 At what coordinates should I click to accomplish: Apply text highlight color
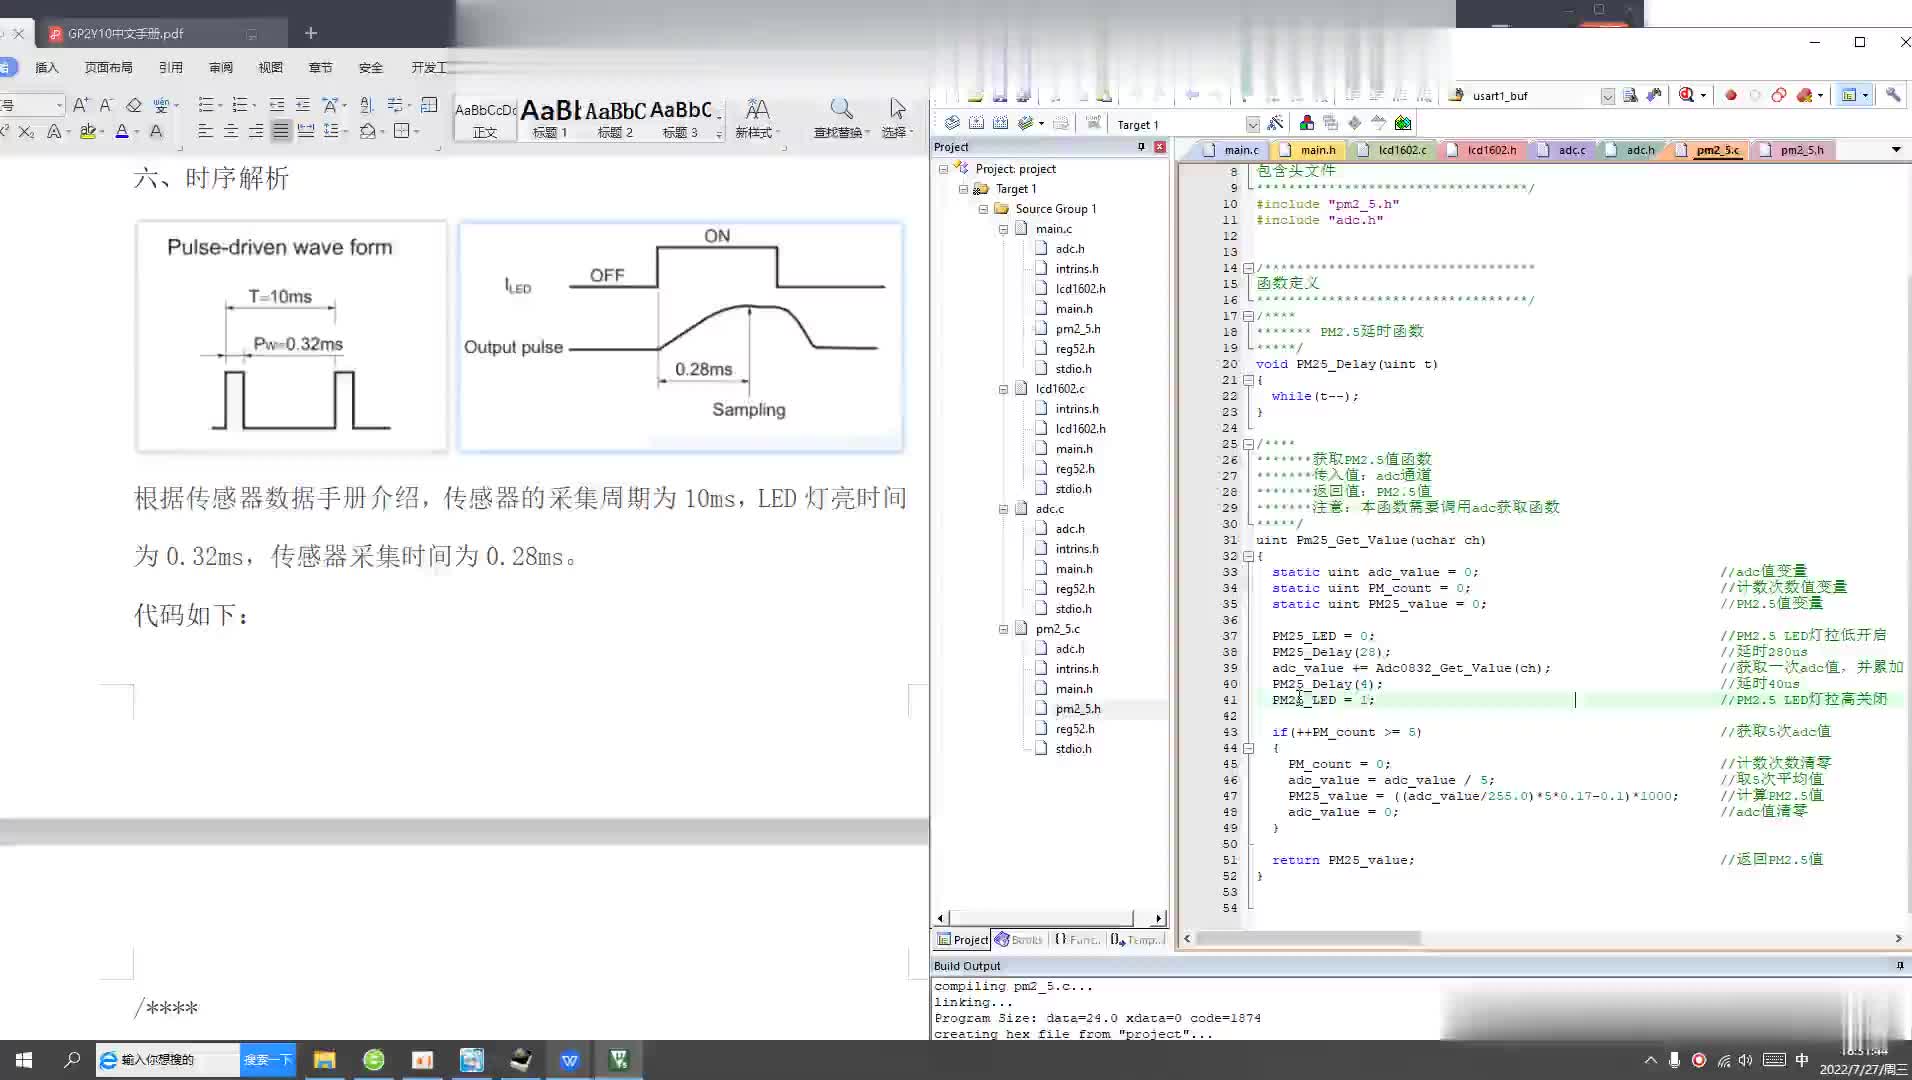click(87, 132)
